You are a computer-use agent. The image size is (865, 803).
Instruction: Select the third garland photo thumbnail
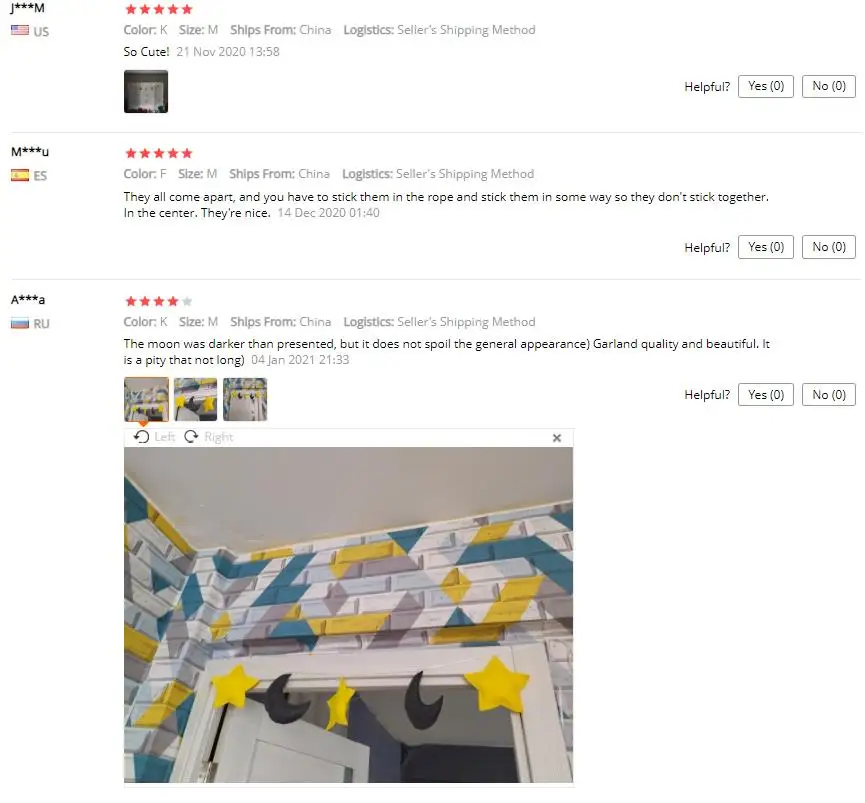(245, 399)
